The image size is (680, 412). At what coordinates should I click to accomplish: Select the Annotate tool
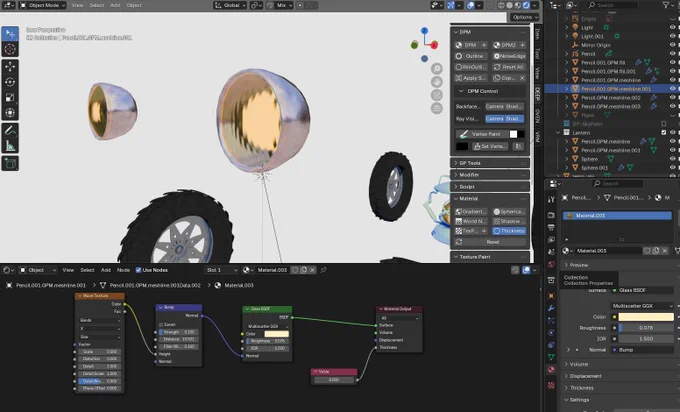pos(10,130)
